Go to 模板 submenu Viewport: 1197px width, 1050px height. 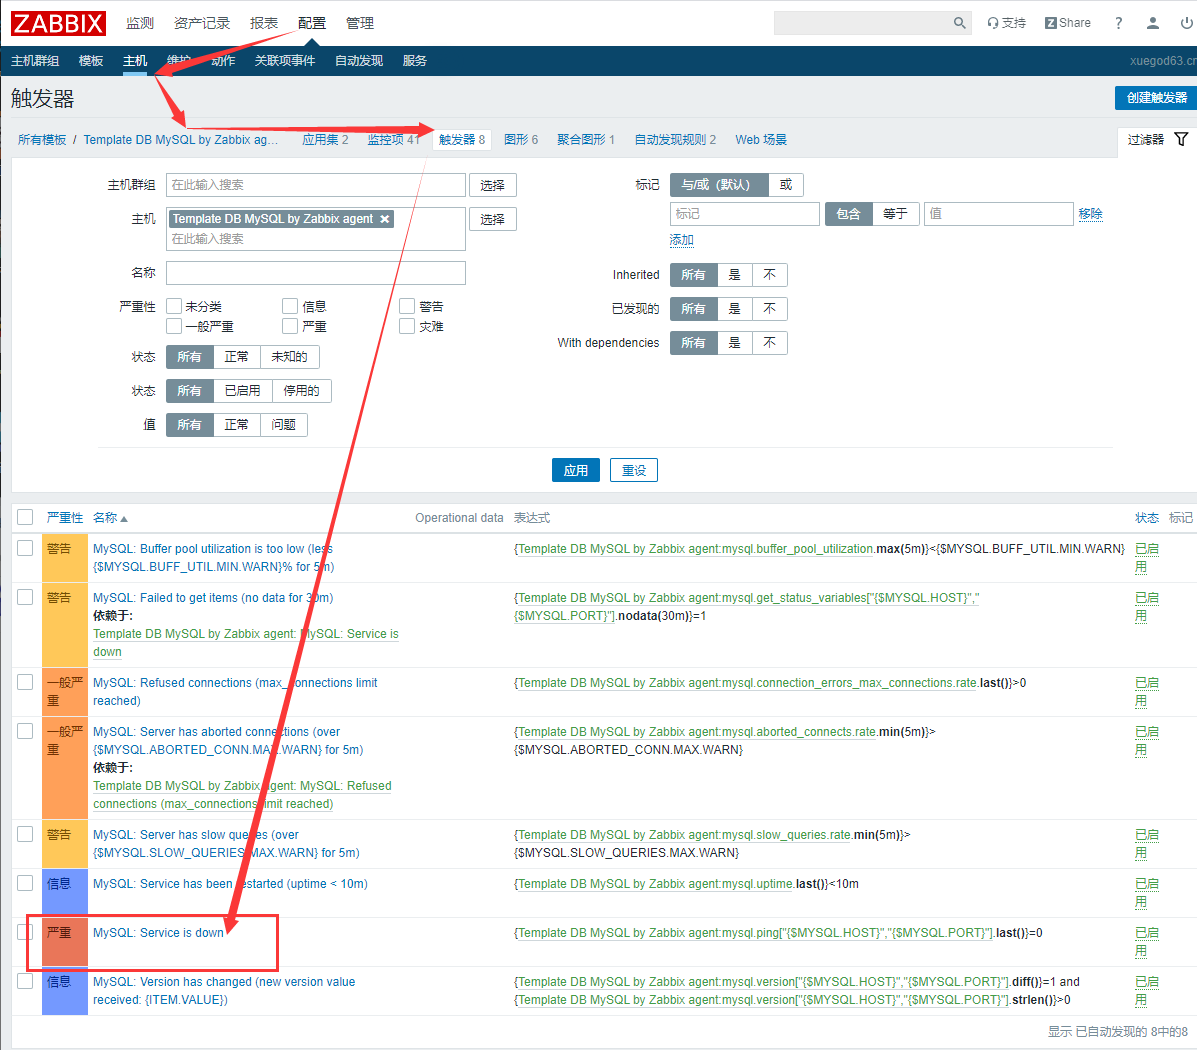(x=91, y=60)
